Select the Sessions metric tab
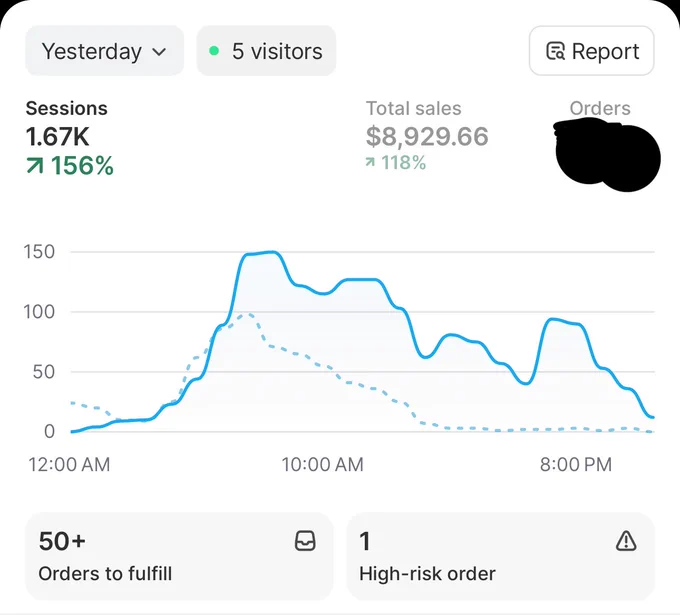The image size is (680, 615). click(69, 139)
